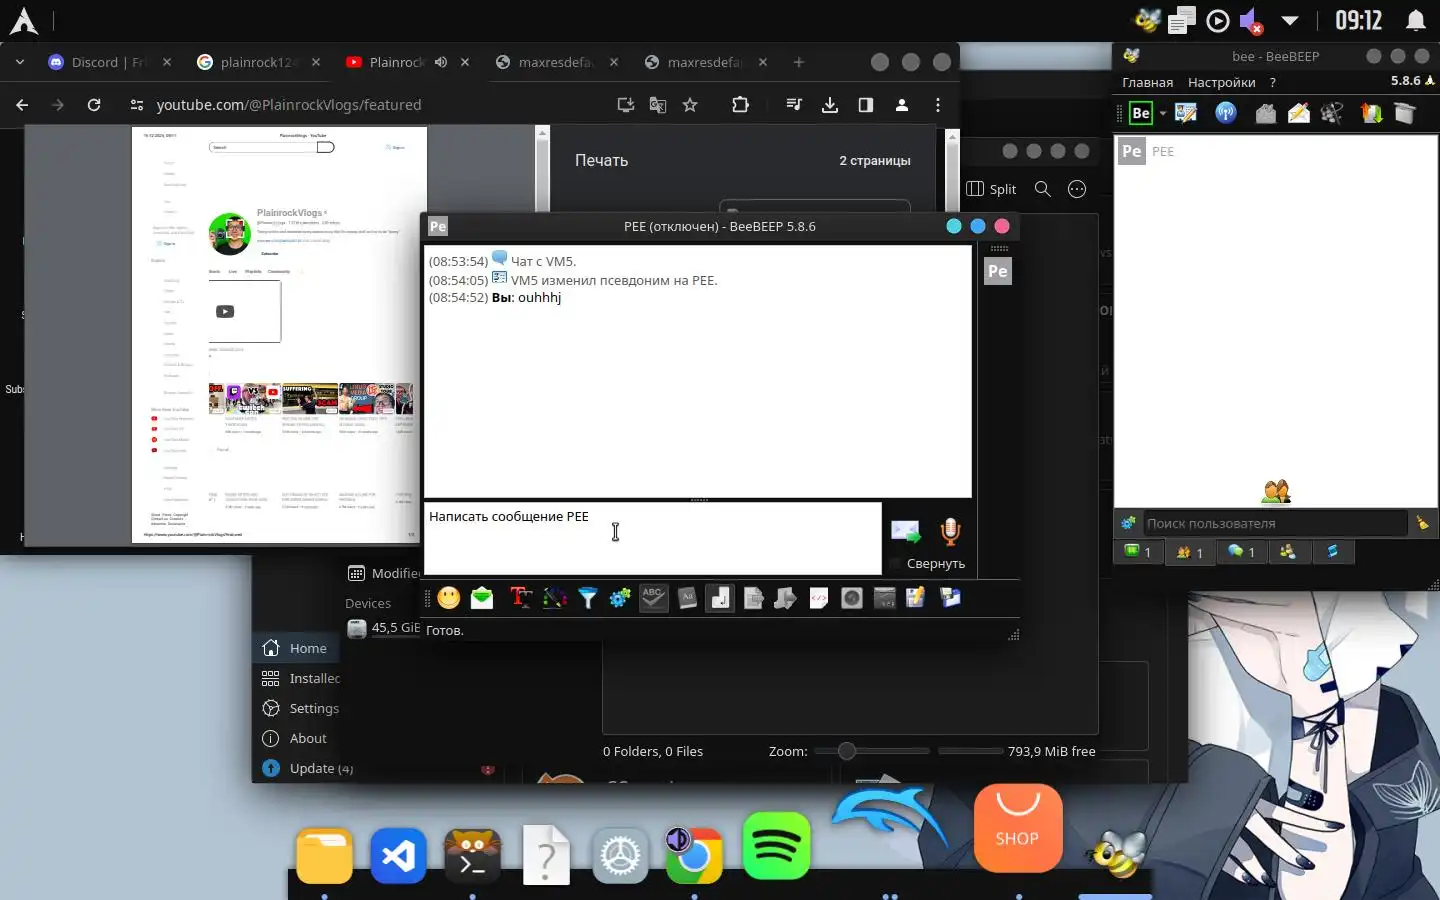The image size is (1440, 900).
Task: Open the font color palette icon
Action: [554, 598]
